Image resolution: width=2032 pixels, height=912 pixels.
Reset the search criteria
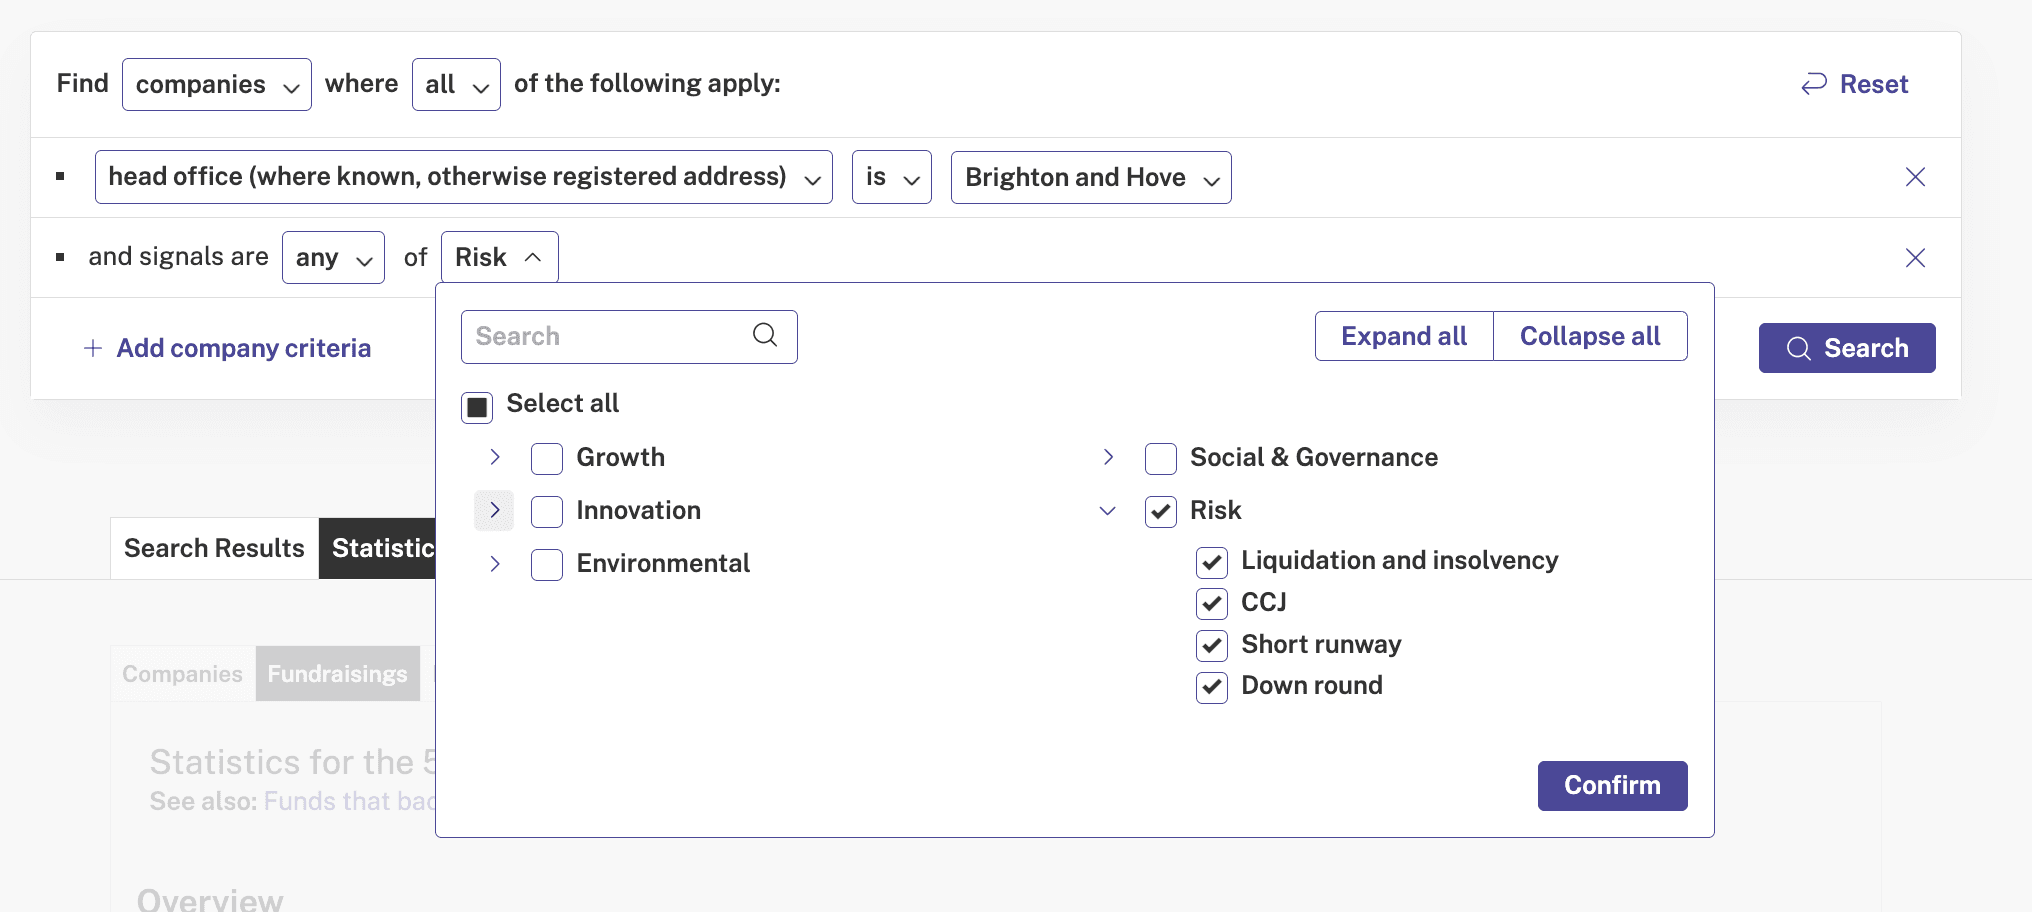(1855, 84)
